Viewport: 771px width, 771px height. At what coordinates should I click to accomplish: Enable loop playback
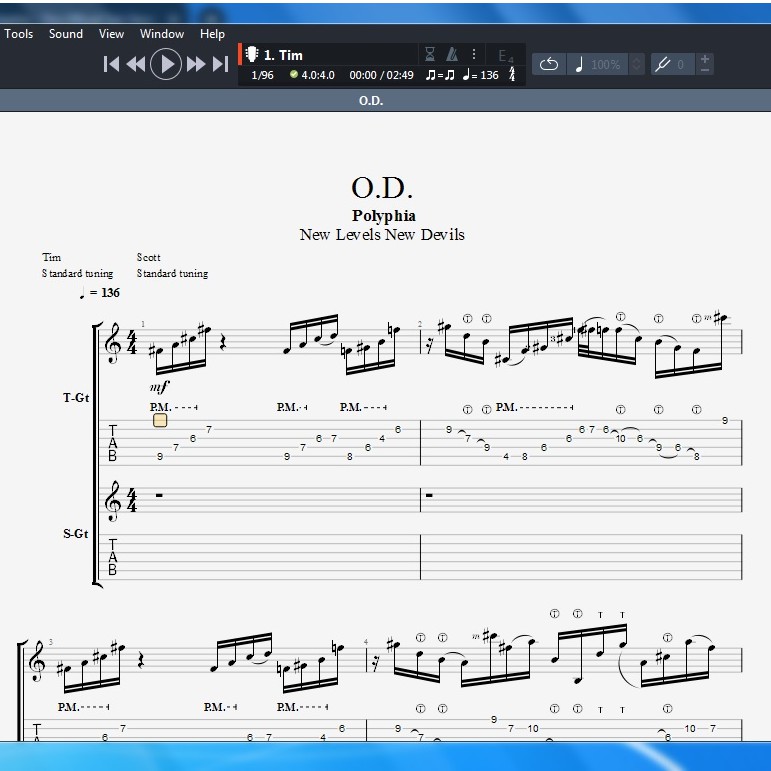[549, 64]
